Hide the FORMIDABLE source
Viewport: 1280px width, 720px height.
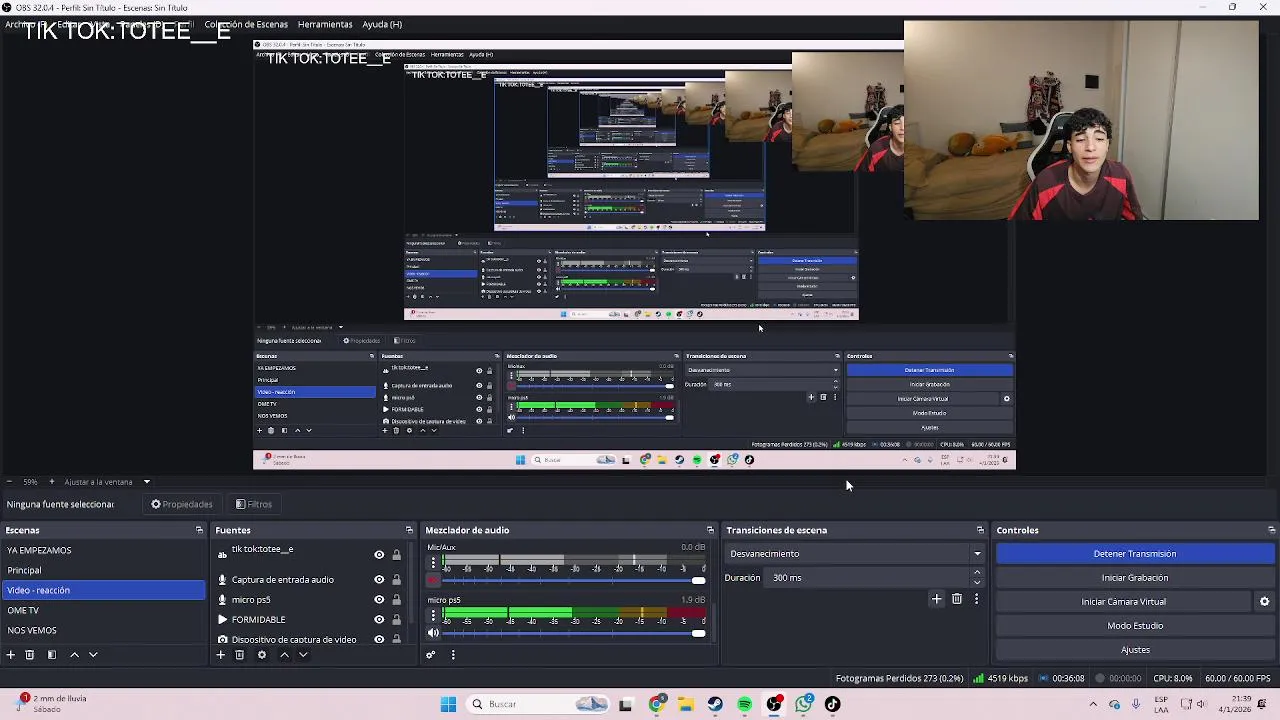click(x=379, y=620)
